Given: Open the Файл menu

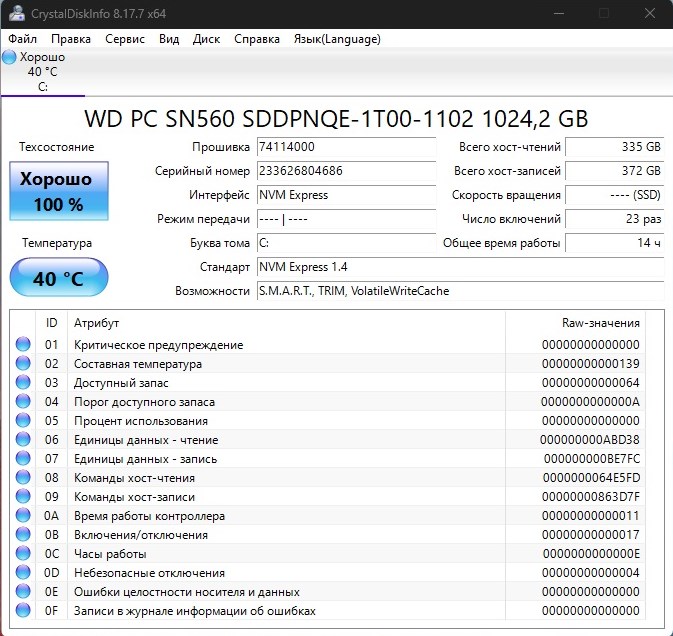Looking at the screenshot, I should click(x=23, y=39).
